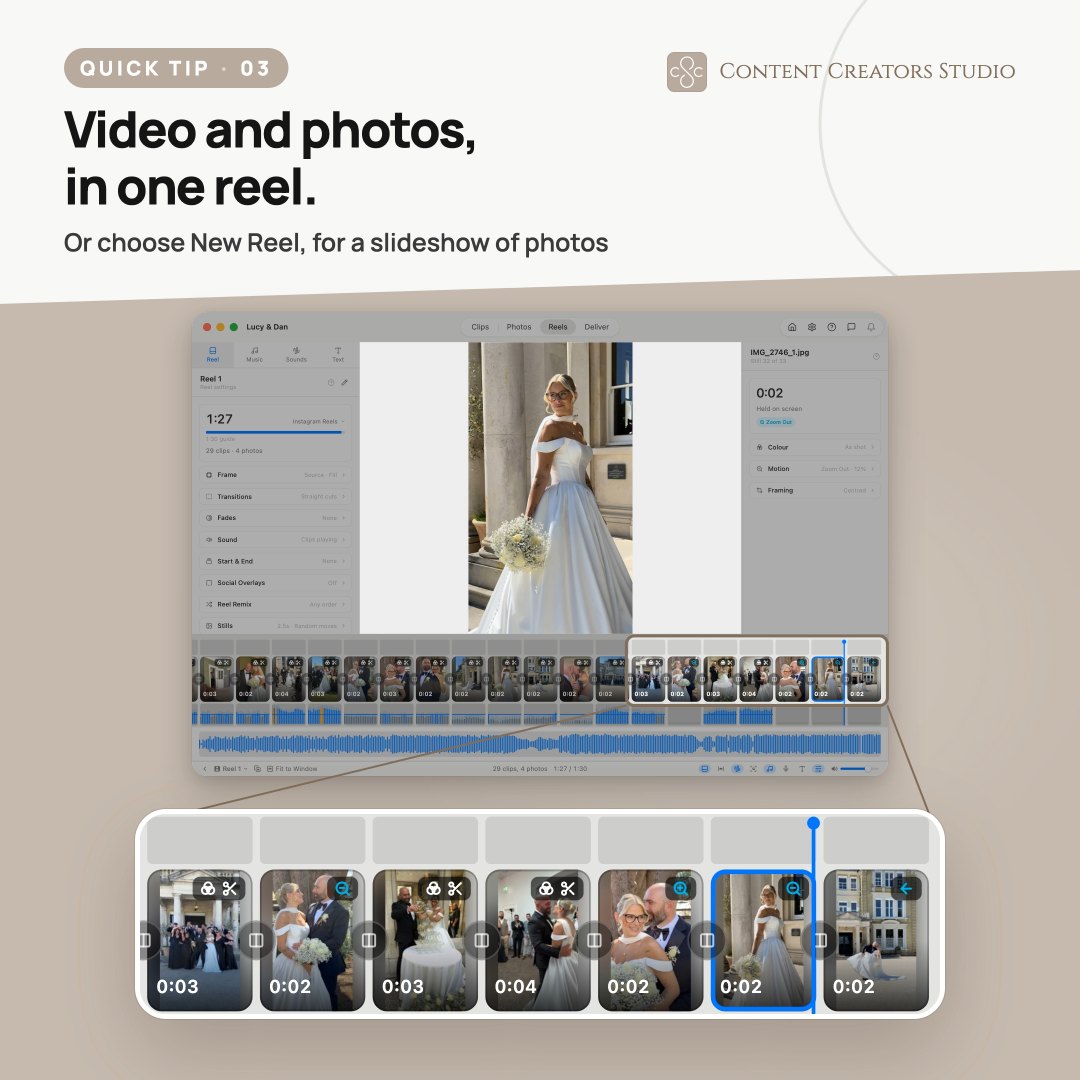
Task: Click the help icon beside Reel 1
Action: click(331, 382)
